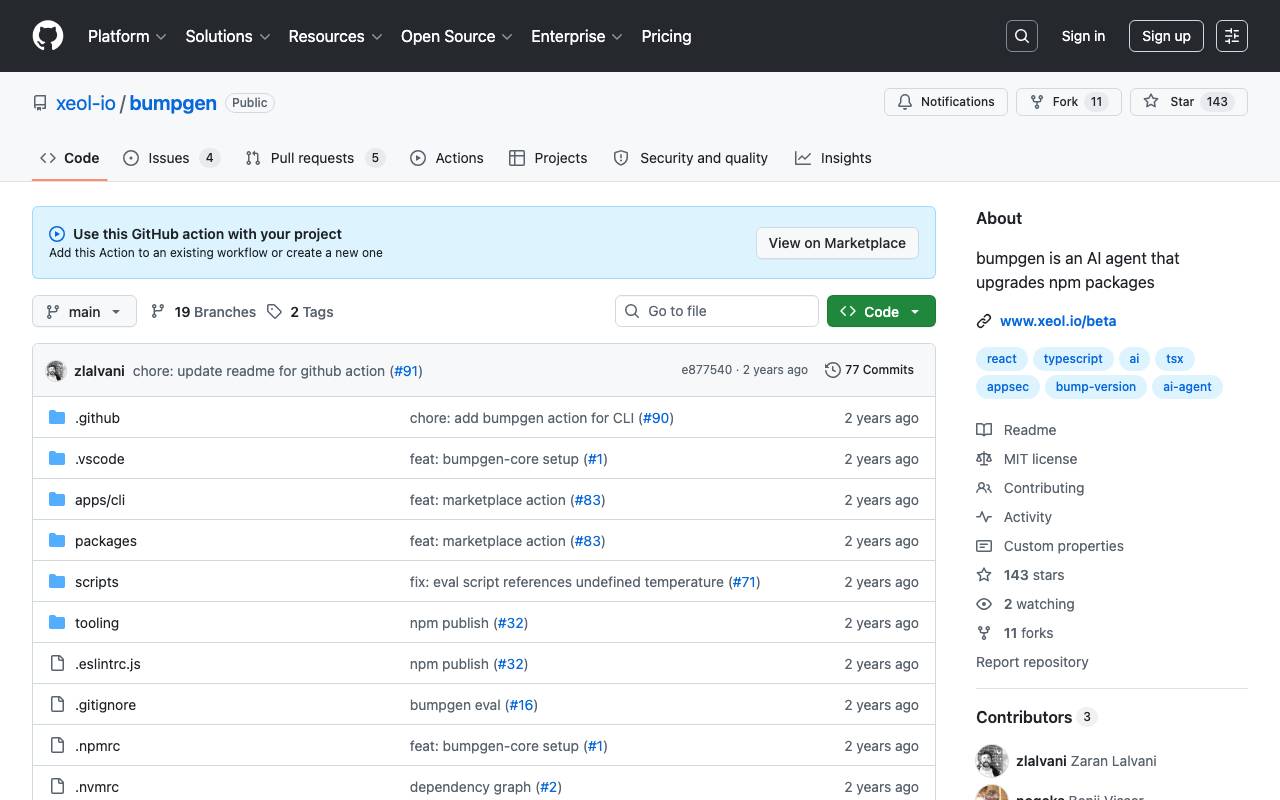Viewport: 1280px width, 800px height.
Task: Click the history clock icon by 77 Commits
Action: point(832,370)
